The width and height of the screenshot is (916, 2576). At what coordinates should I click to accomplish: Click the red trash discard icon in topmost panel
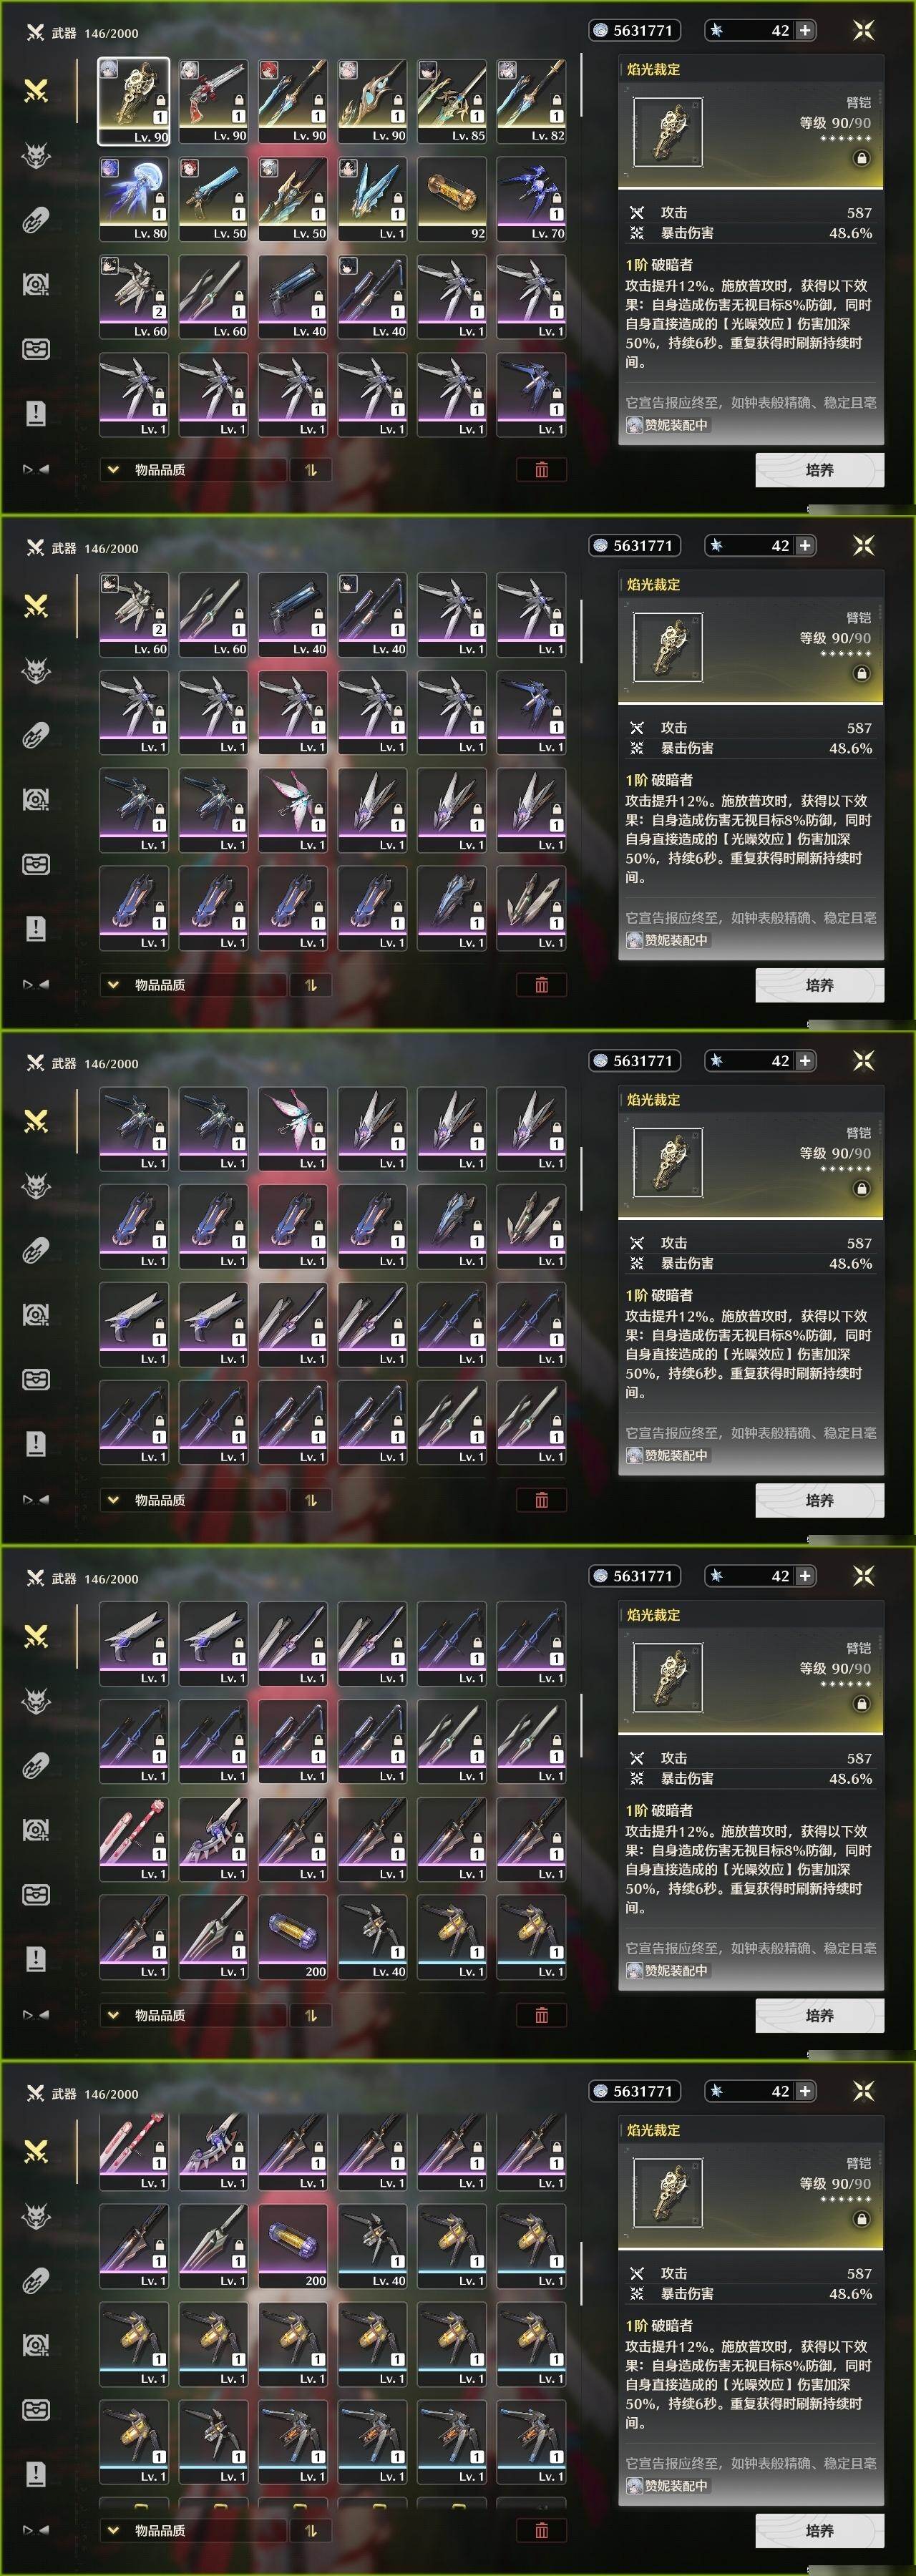pyautogui.click(x=541, y=470)
